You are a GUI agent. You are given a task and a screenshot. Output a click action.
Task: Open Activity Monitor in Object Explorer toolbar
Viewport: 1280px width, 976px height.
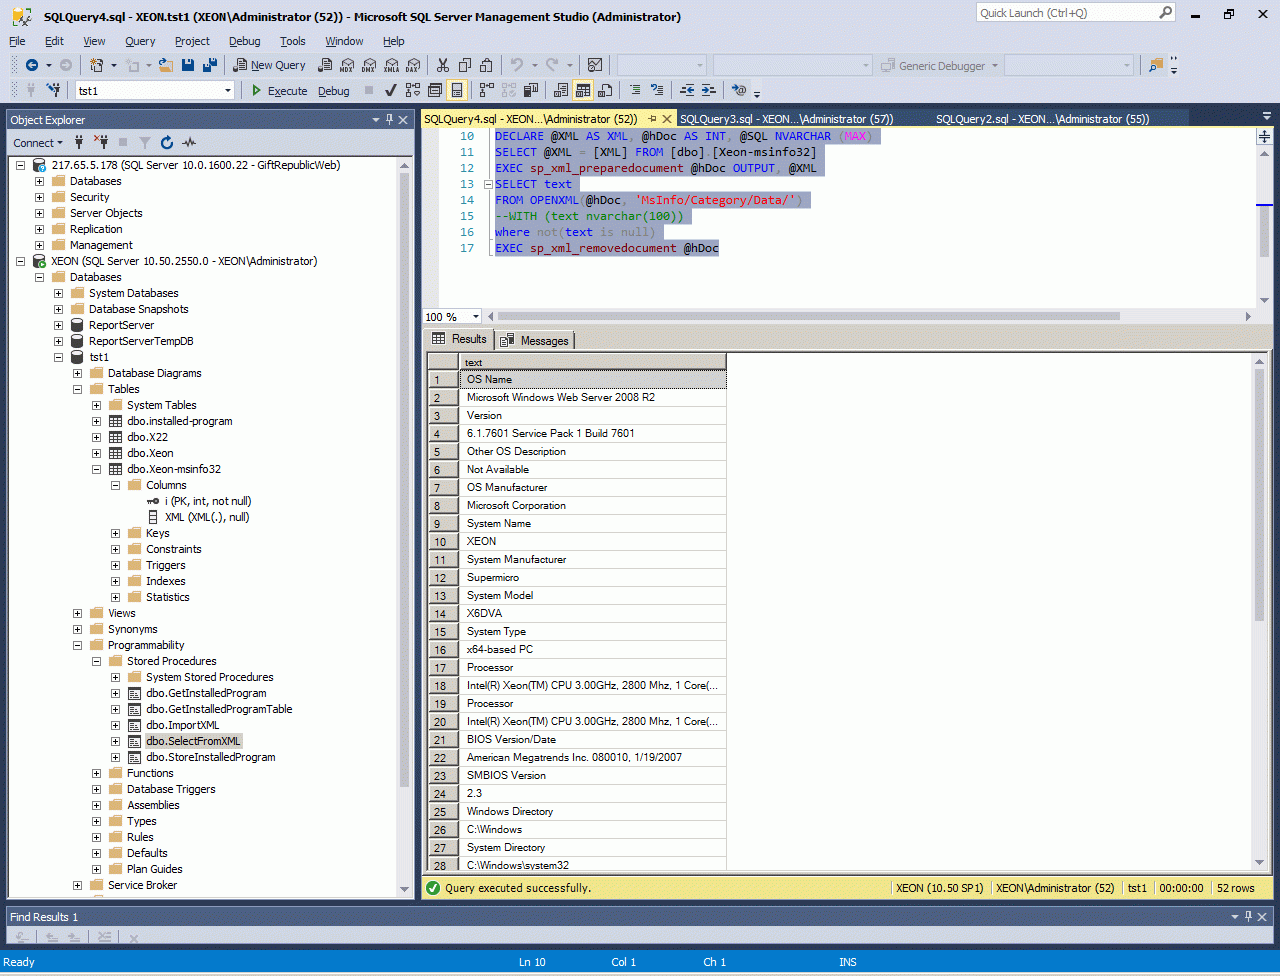189,142
